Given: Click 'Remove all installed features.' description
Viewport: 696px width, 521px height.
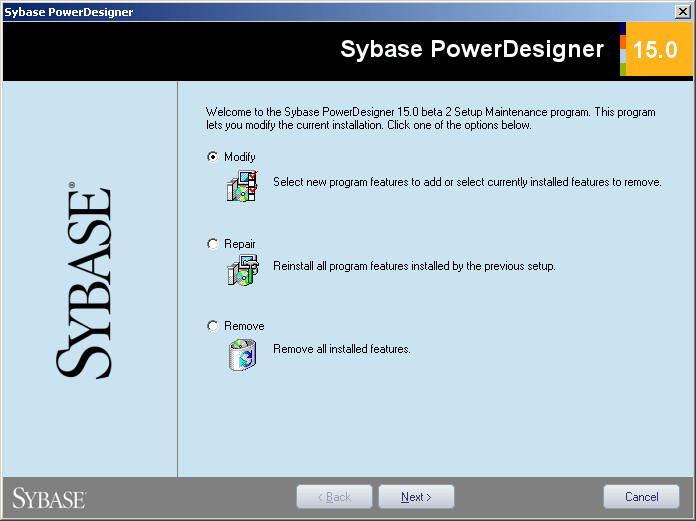Looking at the screenshot, I should [x=342, y=349].
